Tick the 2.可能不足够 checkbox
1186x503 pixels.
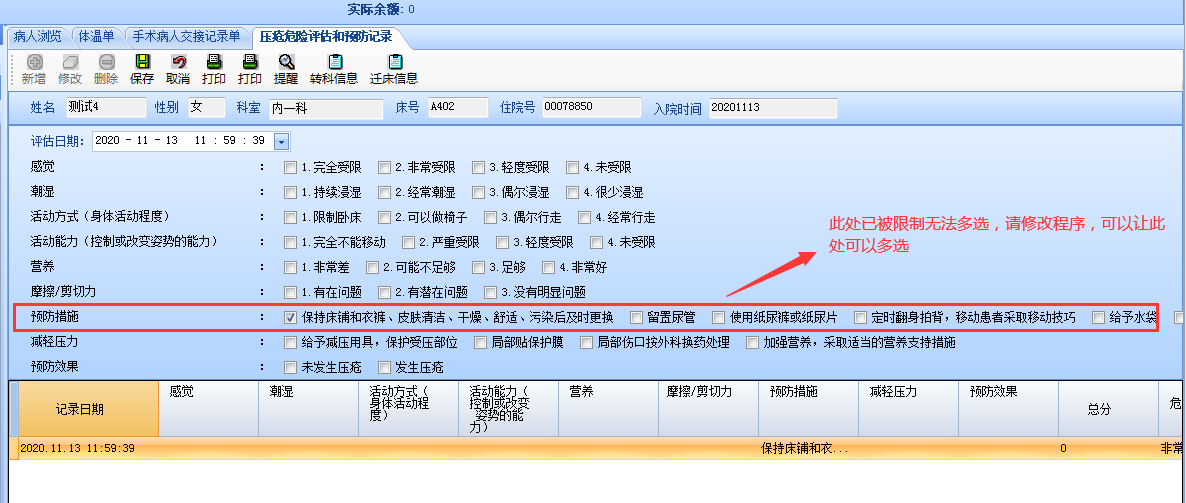(372, 267)
